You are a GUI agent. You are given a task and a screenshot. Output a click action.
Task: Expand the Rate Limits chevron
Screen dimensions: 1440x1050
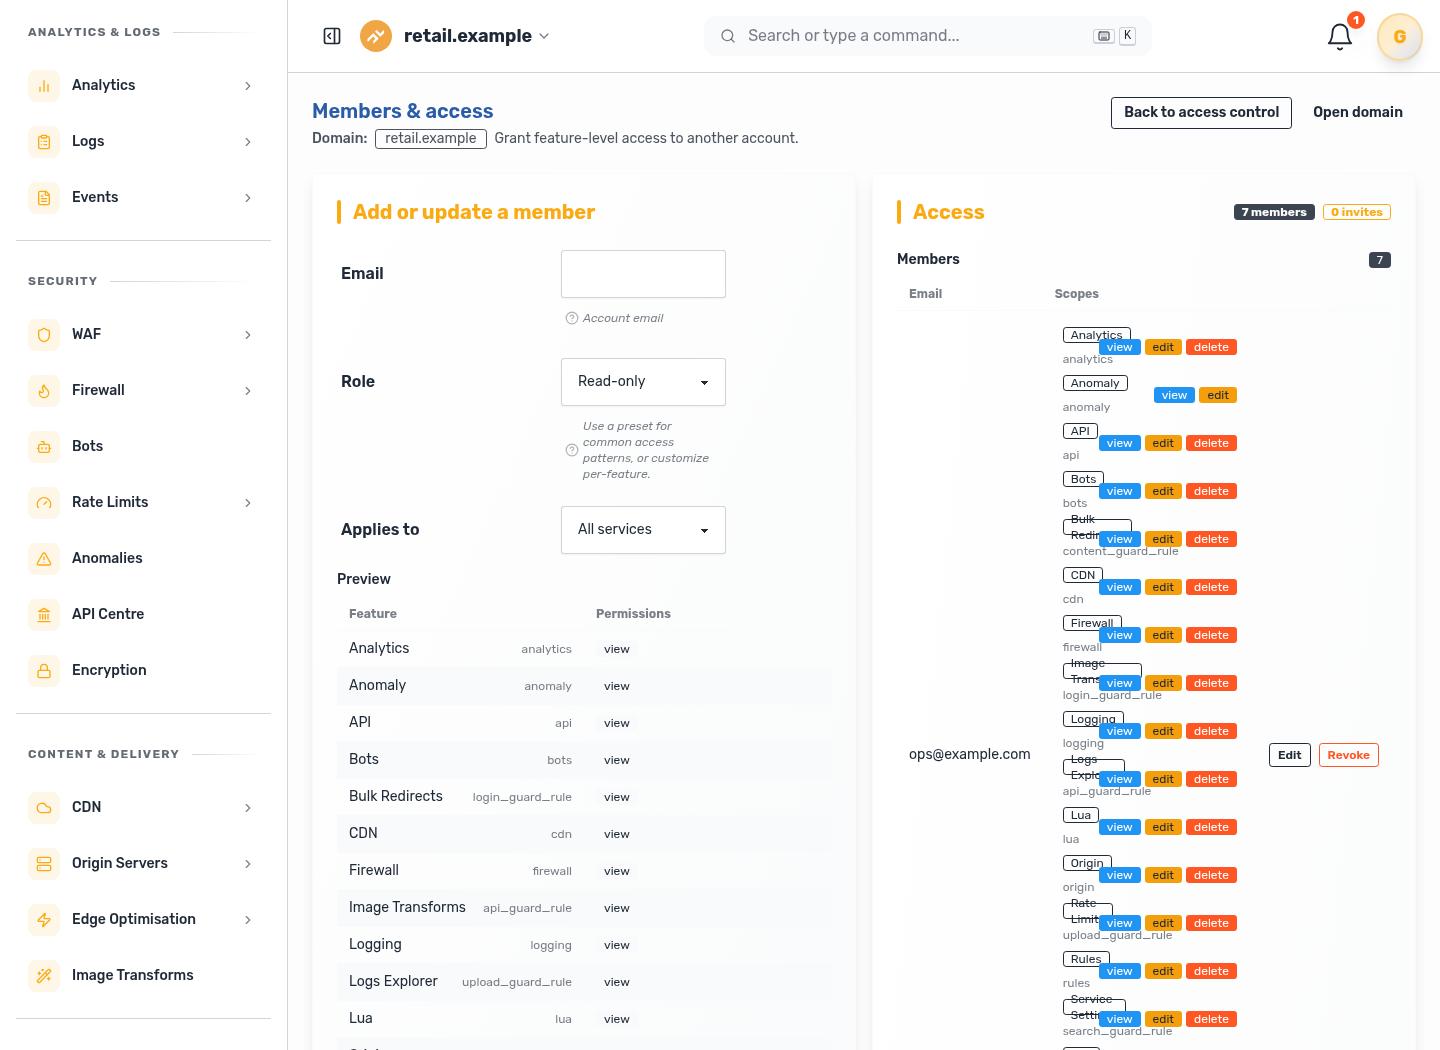point(248,503)
